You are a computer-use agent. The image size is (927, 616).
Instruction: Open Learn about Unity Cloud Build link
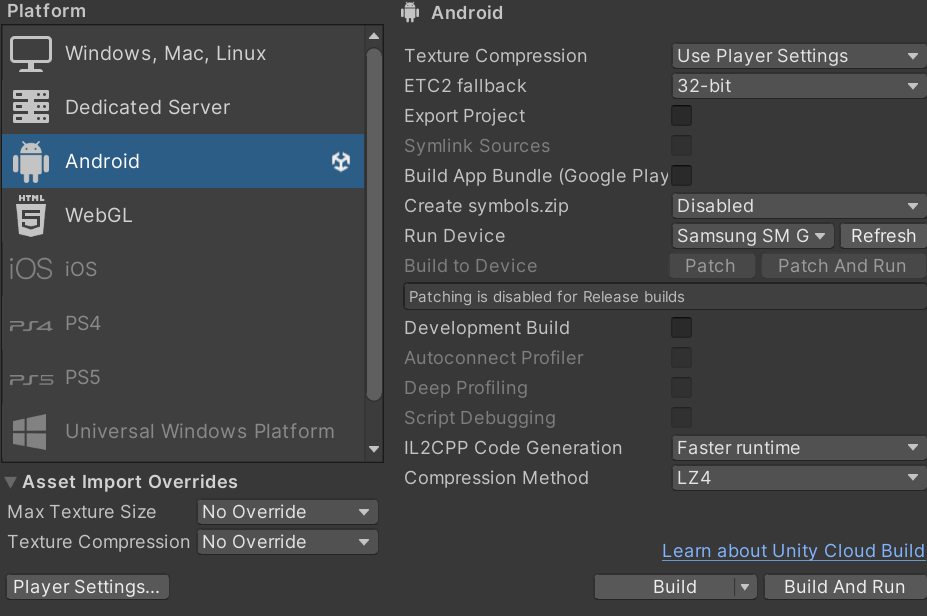click(793, 551)
